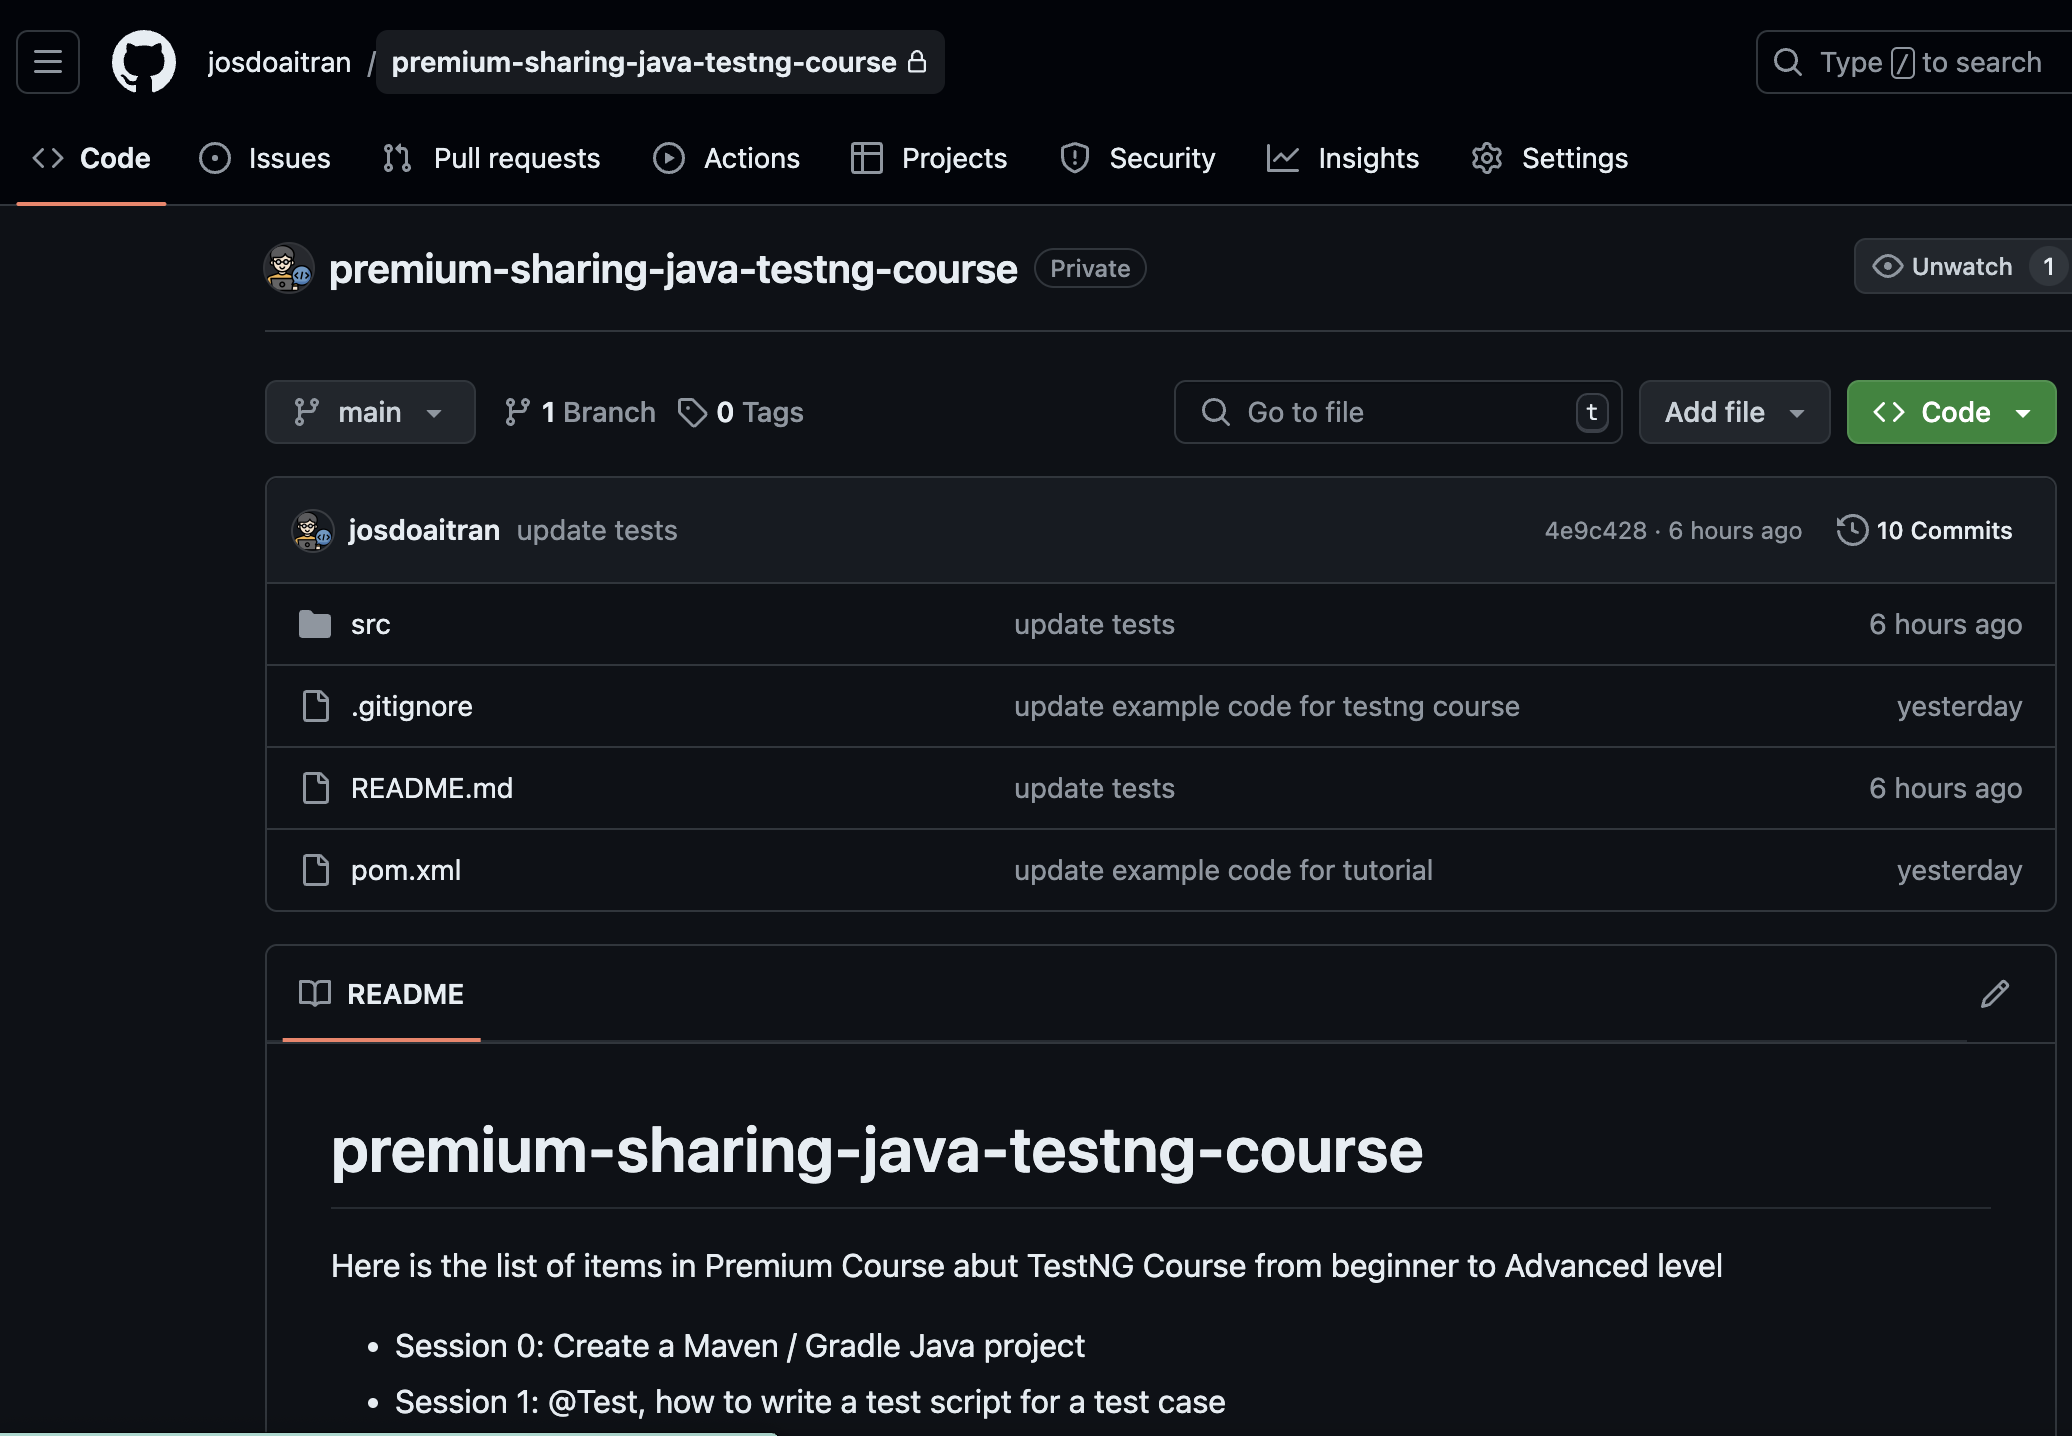This screenshot has height=1436, width=2072.
Task: Click the commit history clock icon
Action: click(x=1852, y=530)
